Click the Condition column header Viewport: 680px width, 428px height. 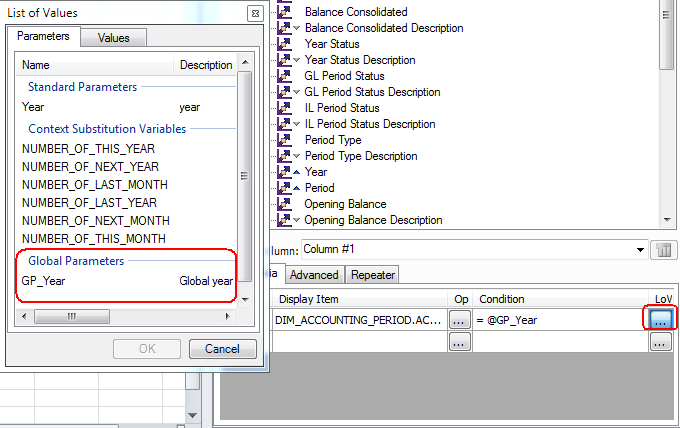(560, 299)
